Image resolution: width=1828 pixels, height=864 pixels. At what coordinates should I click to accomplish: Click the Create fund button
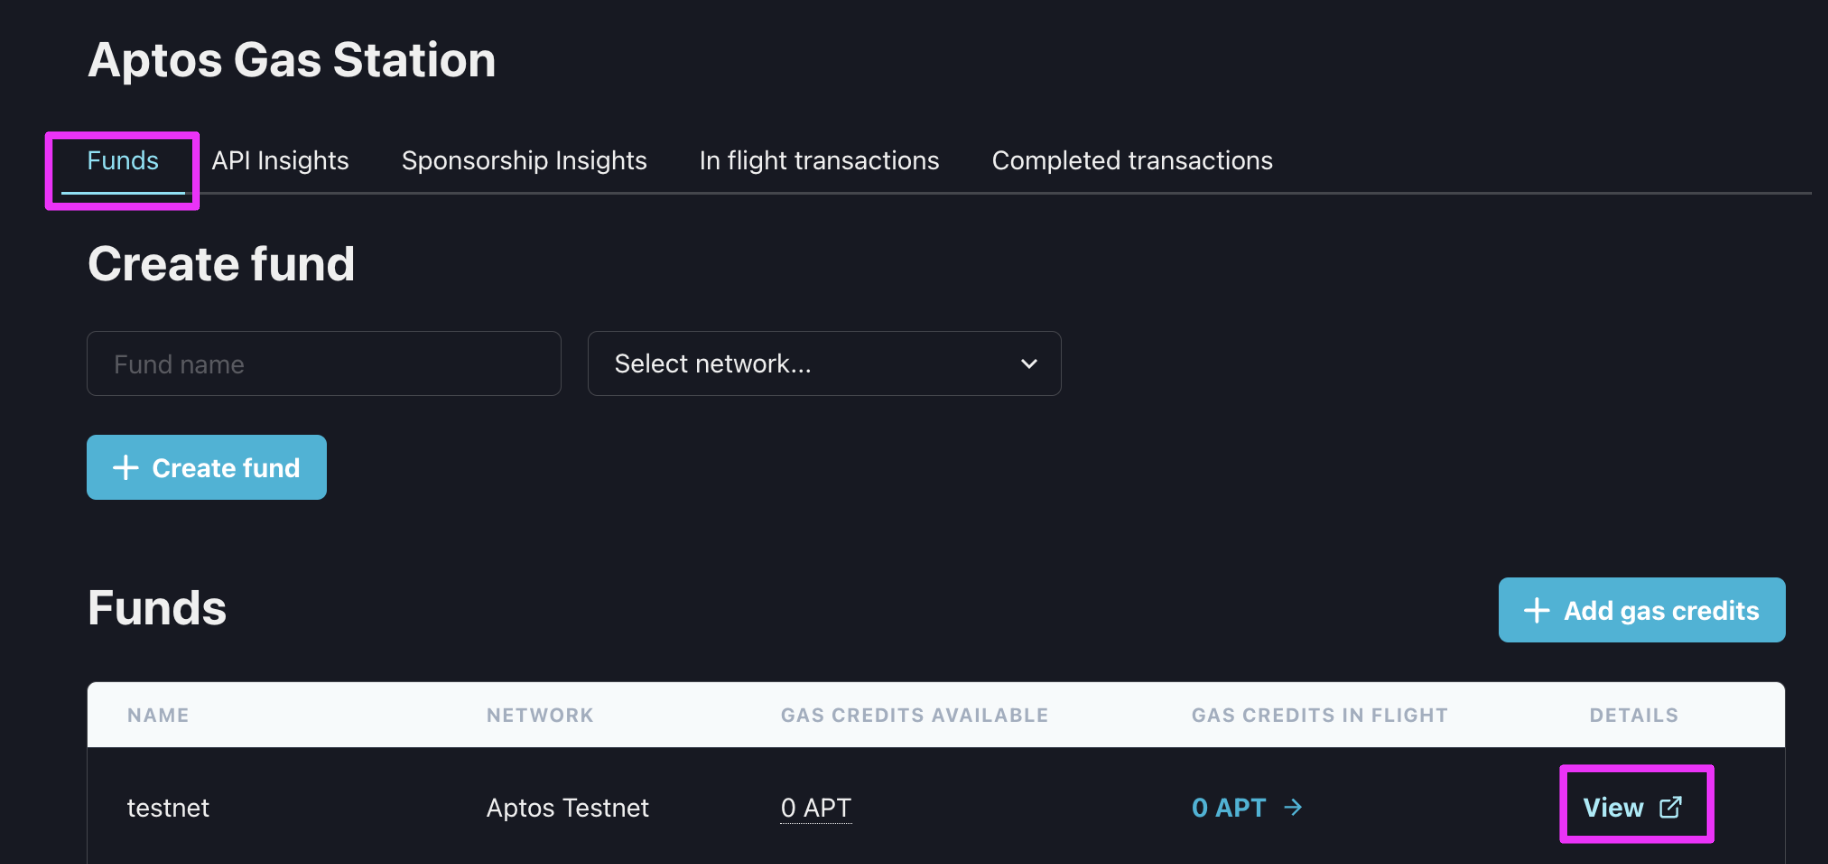[207, 467]
